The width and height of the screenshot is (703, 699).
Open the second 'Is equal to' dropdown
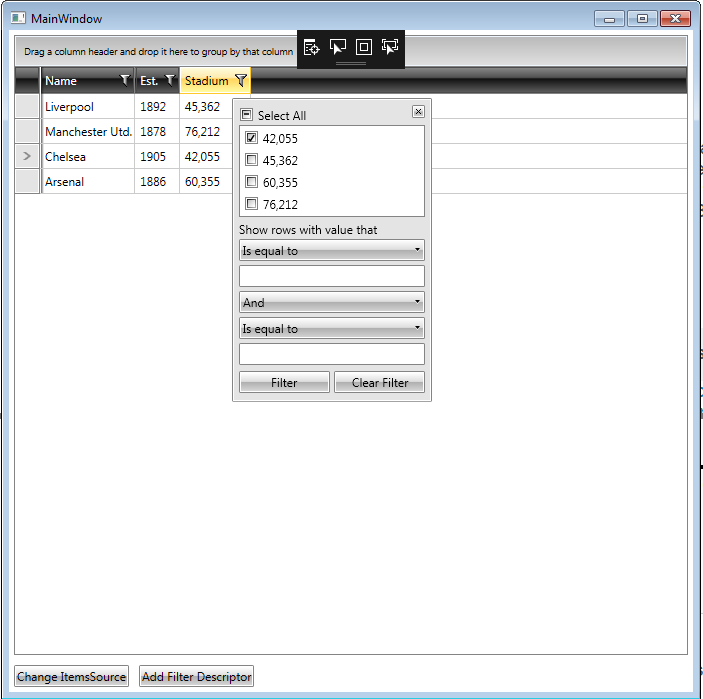tap(332, 328)
